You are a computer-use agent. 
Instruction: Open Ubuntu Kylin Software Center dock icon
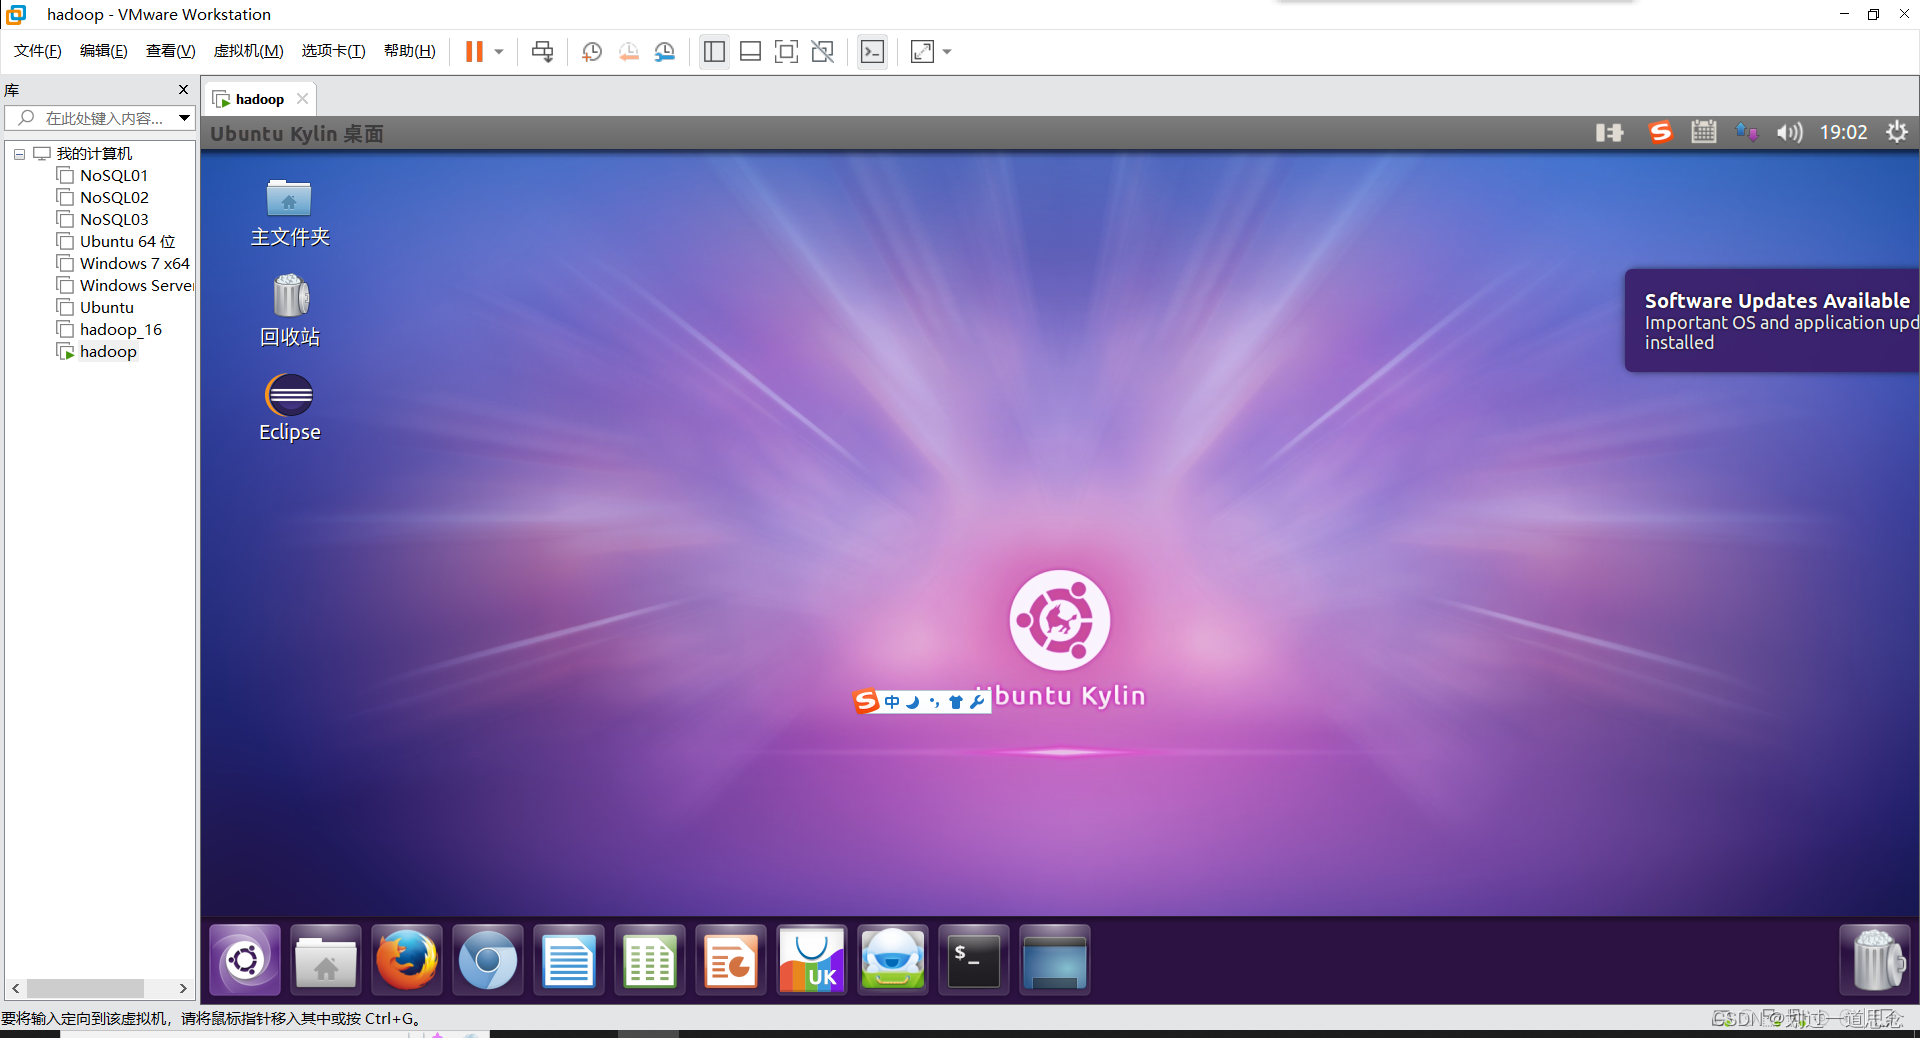click(812, 960)
